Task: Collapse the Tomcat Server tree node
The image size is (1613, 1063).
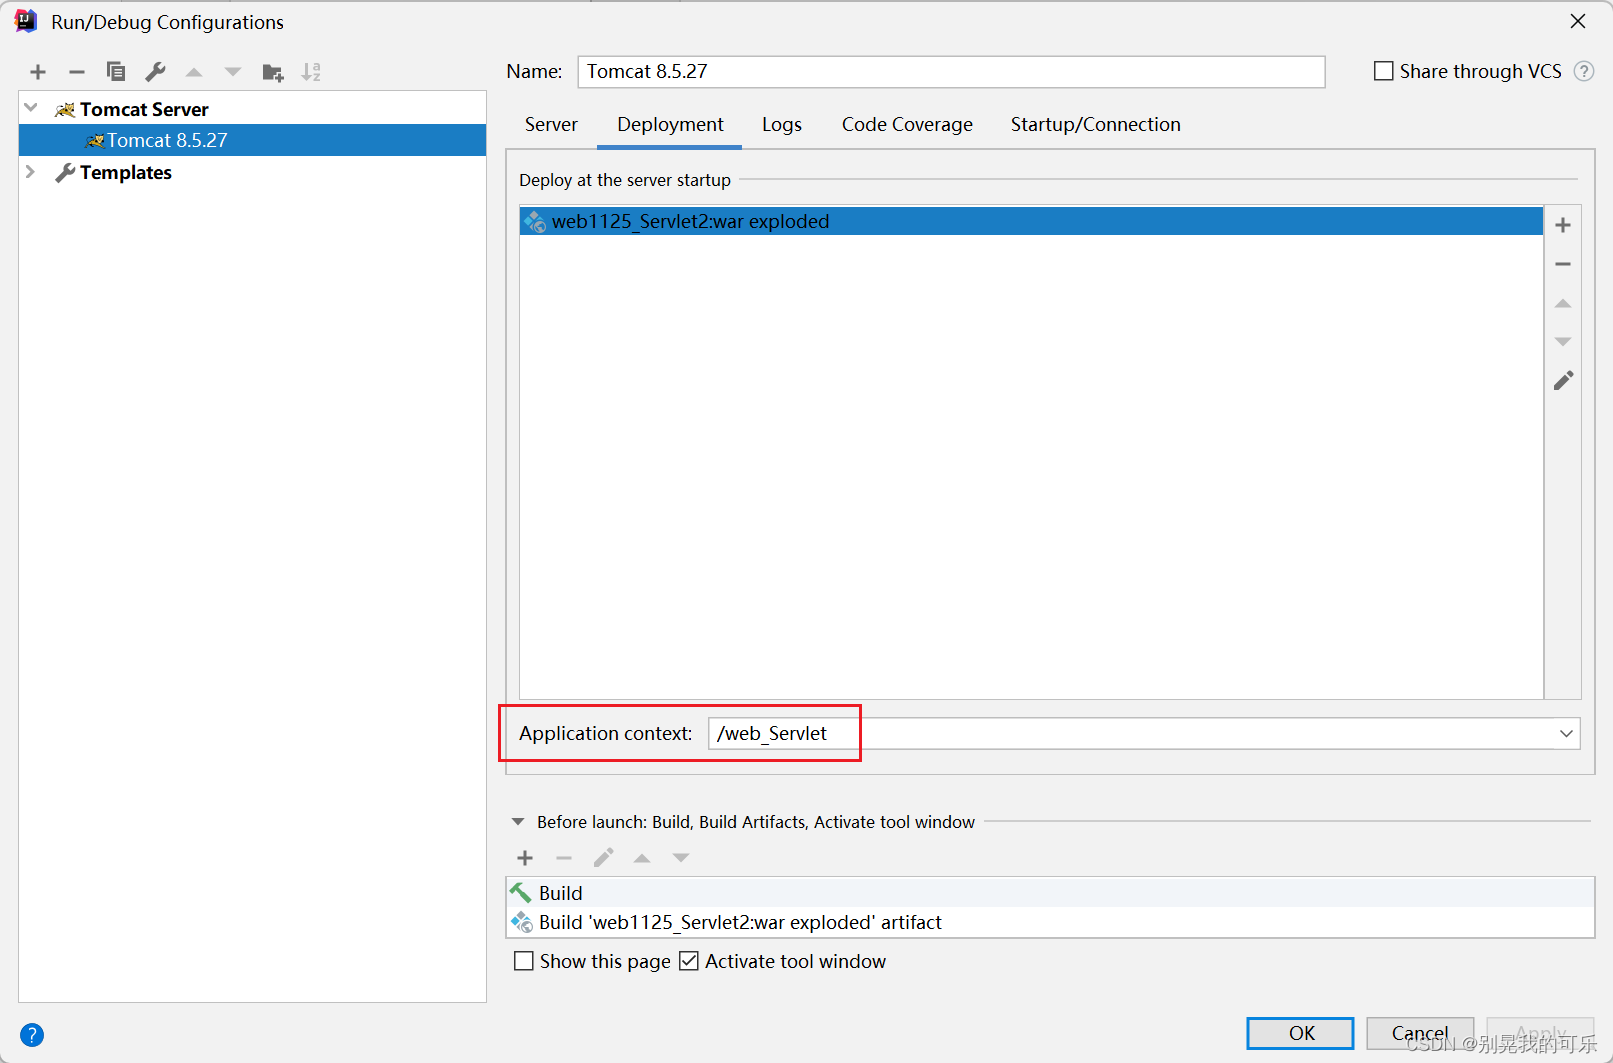Action: point(31,108)
